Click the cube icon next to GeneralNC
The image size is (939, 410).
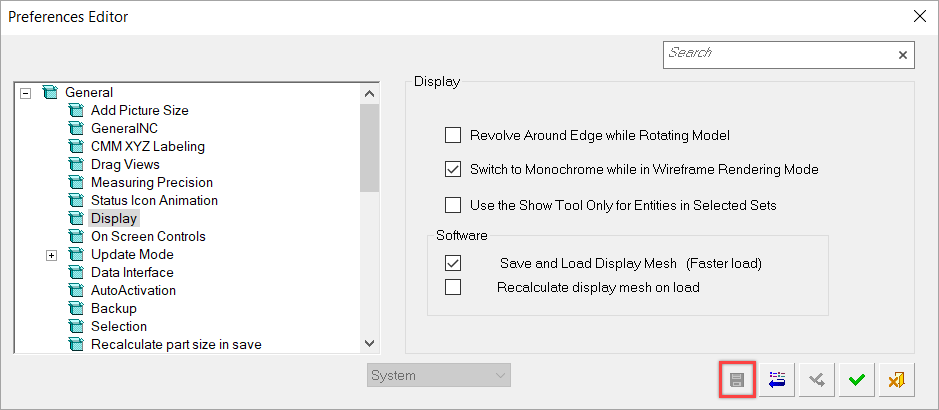pos(75,129)
